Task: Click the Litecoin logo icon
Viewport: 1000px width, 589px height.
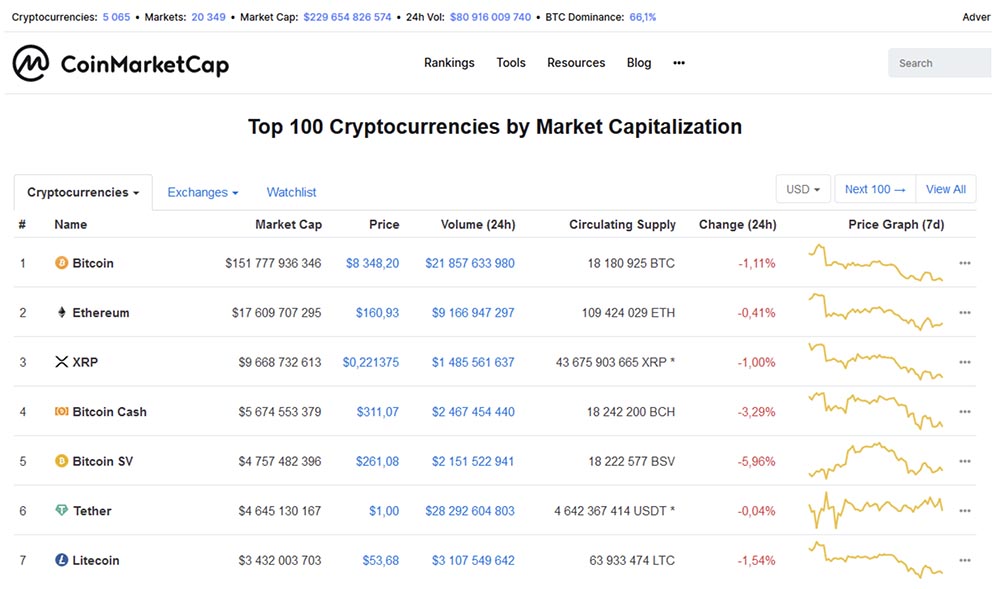Action: click(62, 560)
